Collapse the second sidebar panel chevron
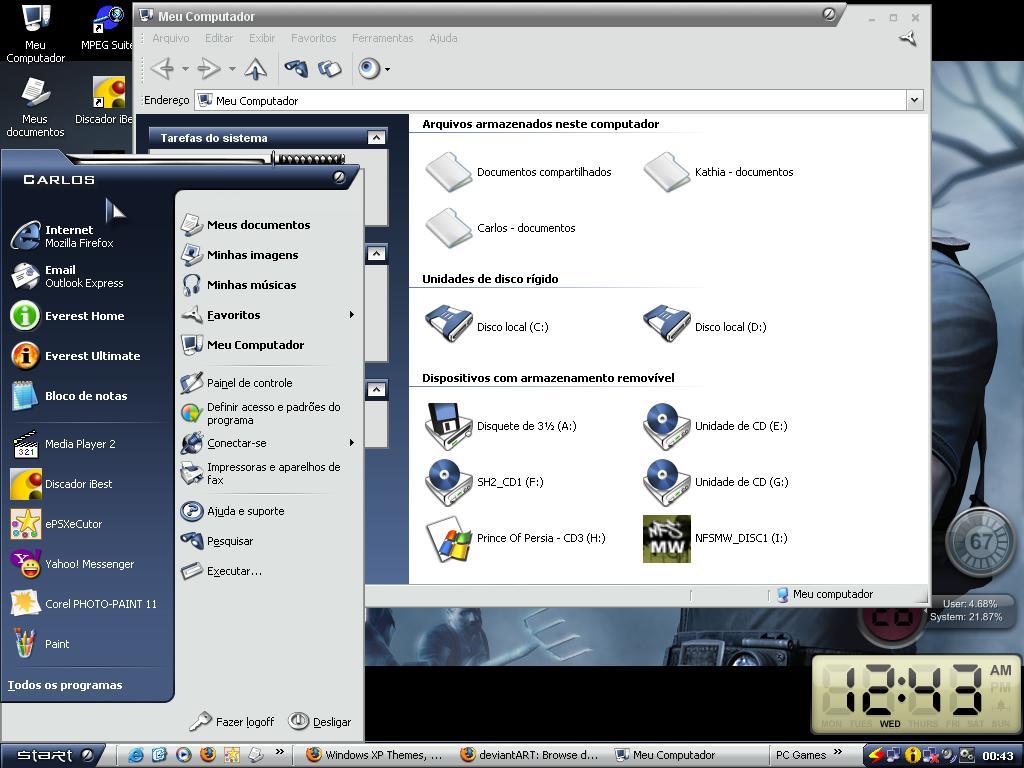Screen dimensions: 1024x768 tap(376, 253)
